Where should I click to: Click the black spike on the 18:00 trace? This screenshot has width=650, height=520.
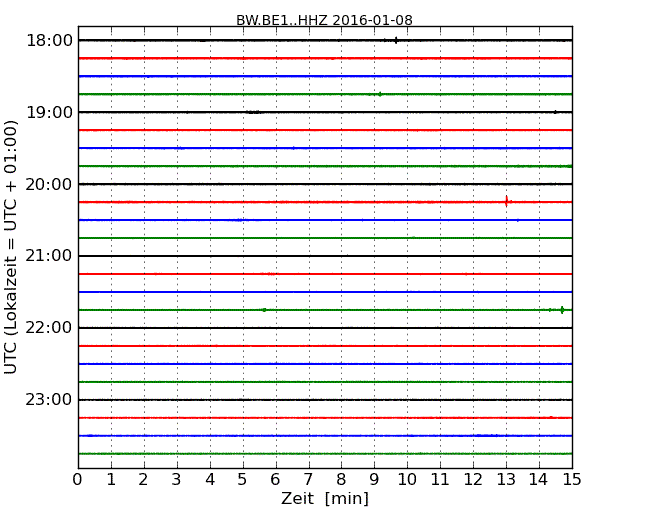click(396, 40)
